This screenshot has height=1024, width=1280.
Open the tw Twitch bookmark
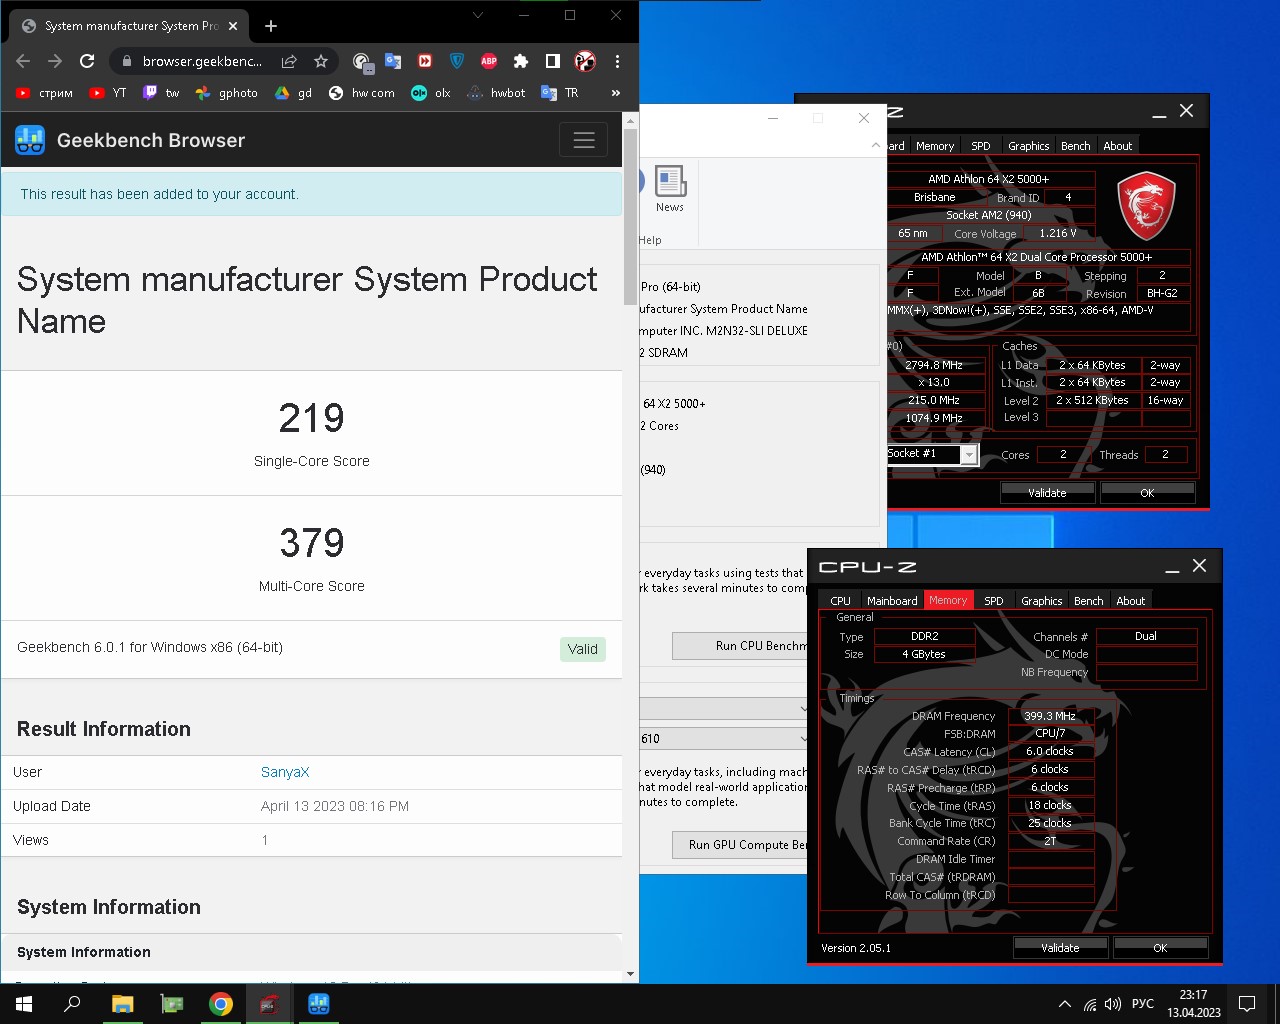click(x=161, y=93)
